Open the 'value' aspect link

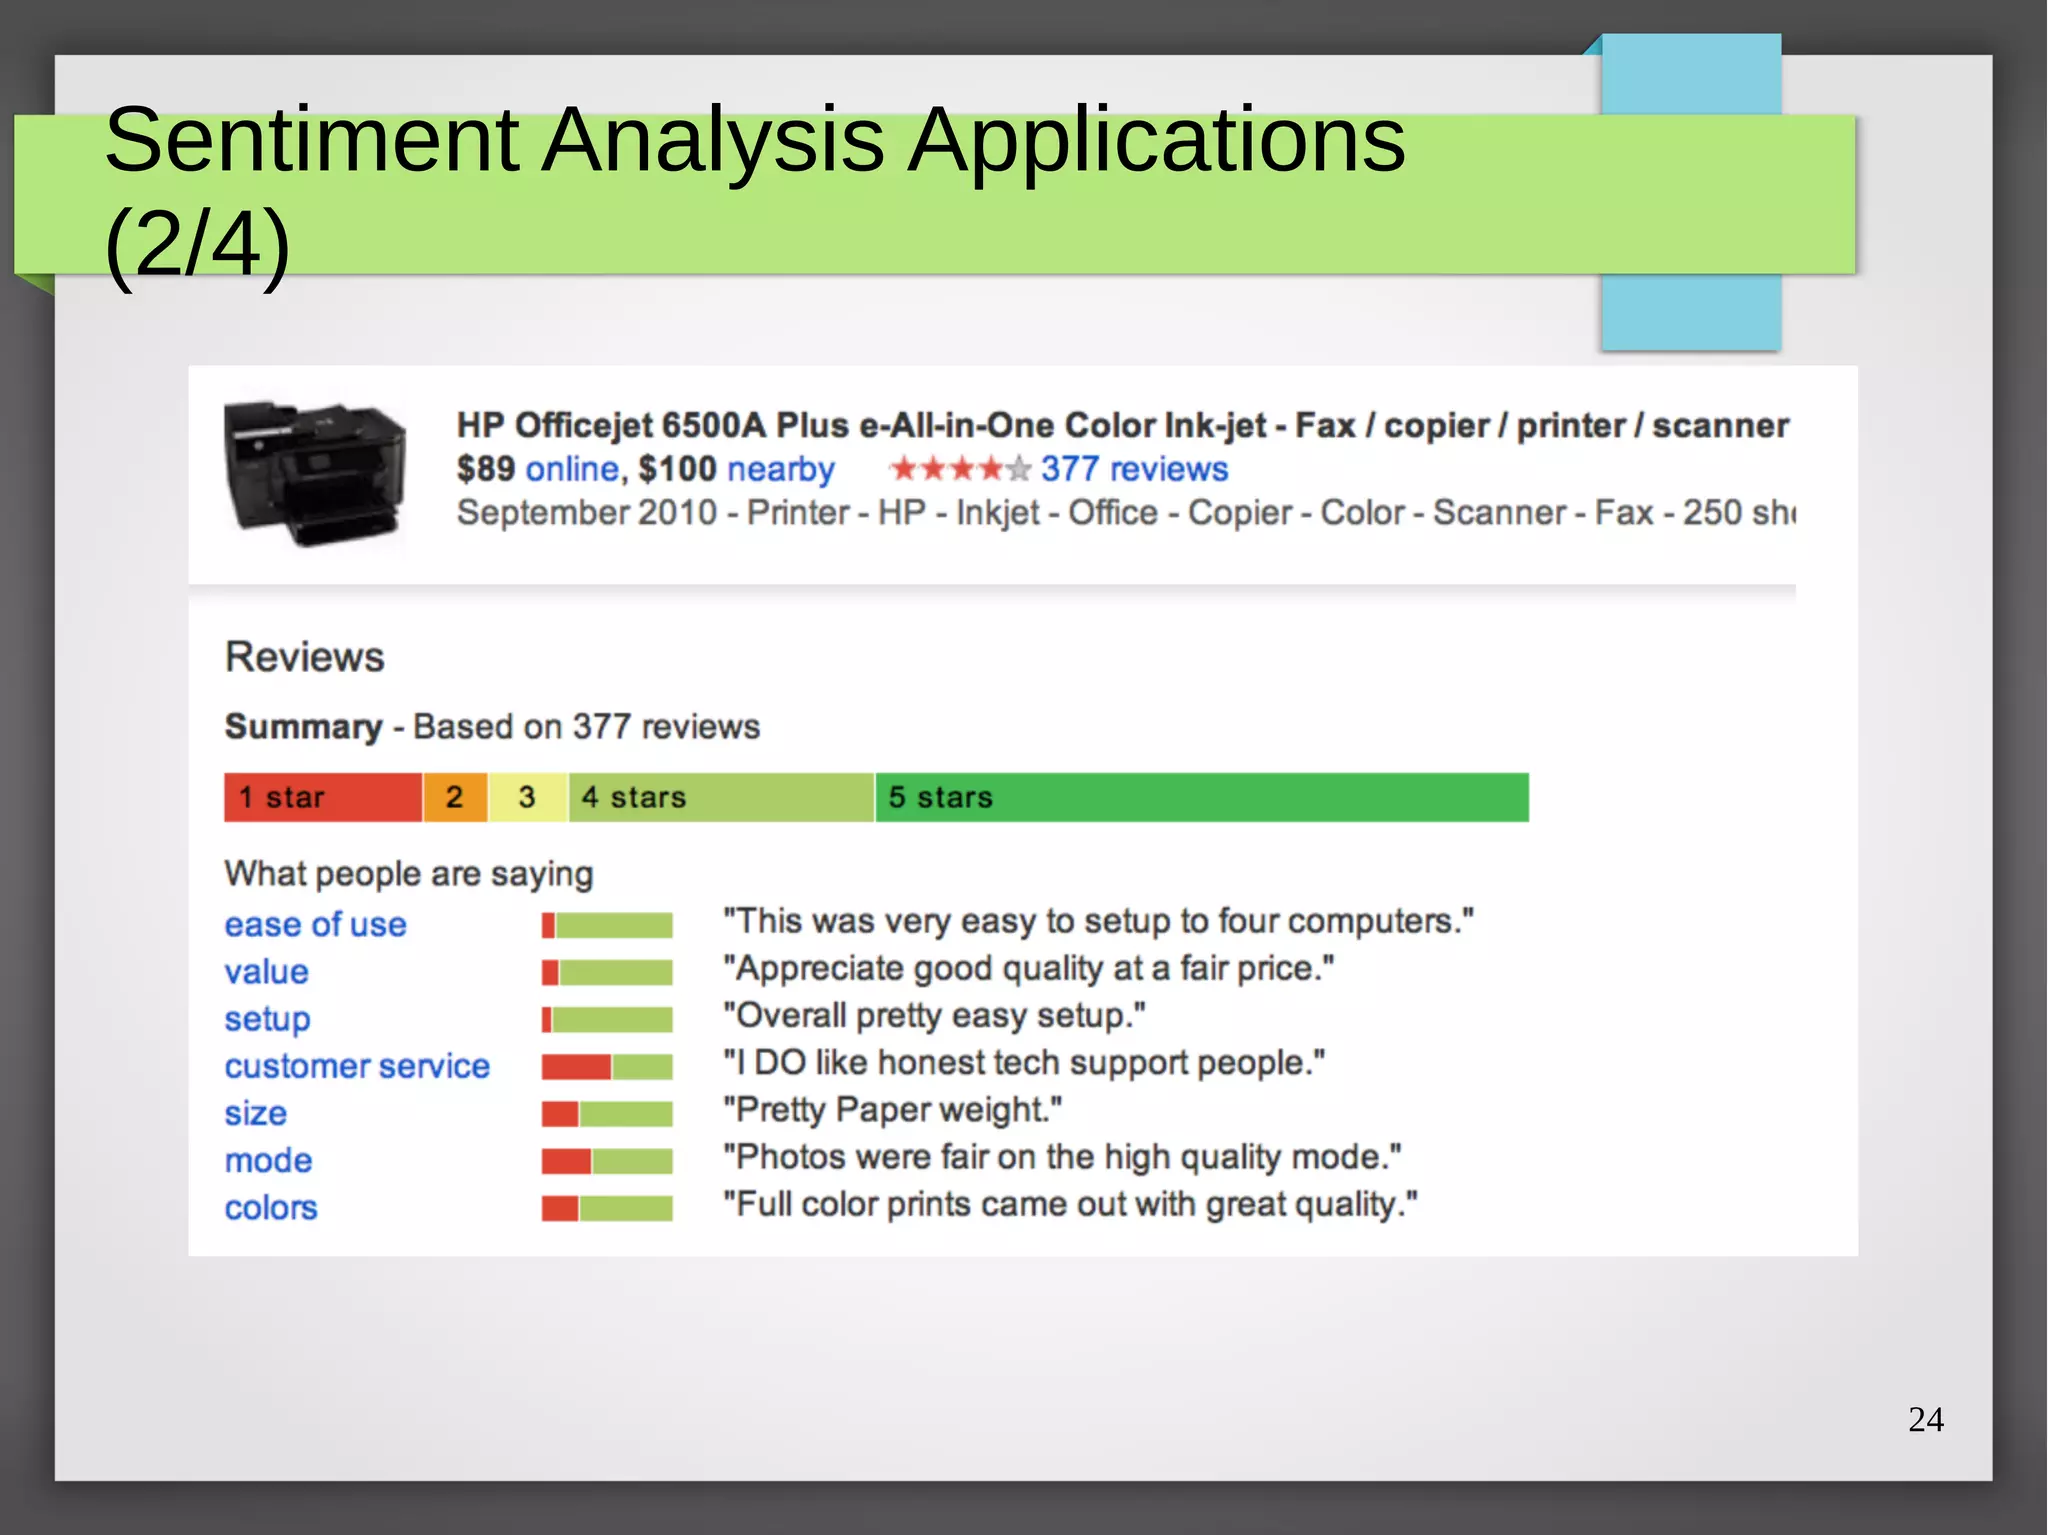click(x=266, y=972)
